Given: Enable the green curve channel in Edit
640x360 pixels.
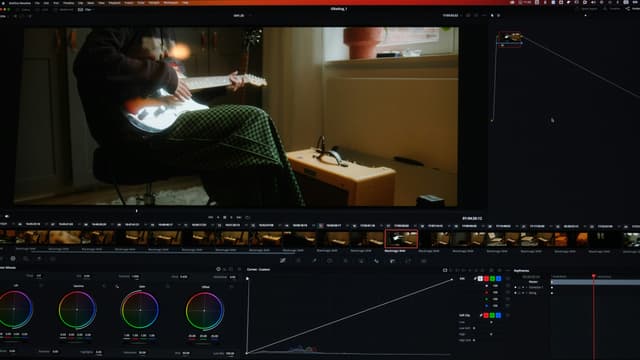Looking at the screenshot, I should 492,278.
